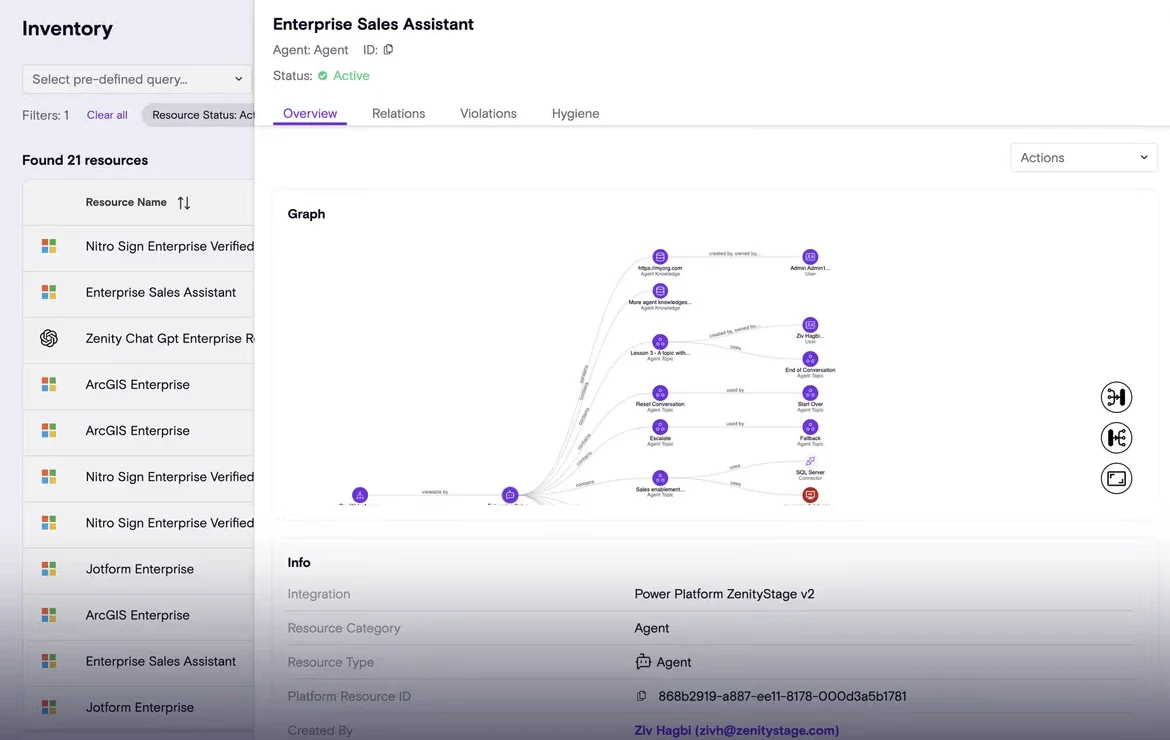The image size is (1170, 740).
Task: Switch to the Relations tab
Action: pyautogui.click(x=398, y=113)
